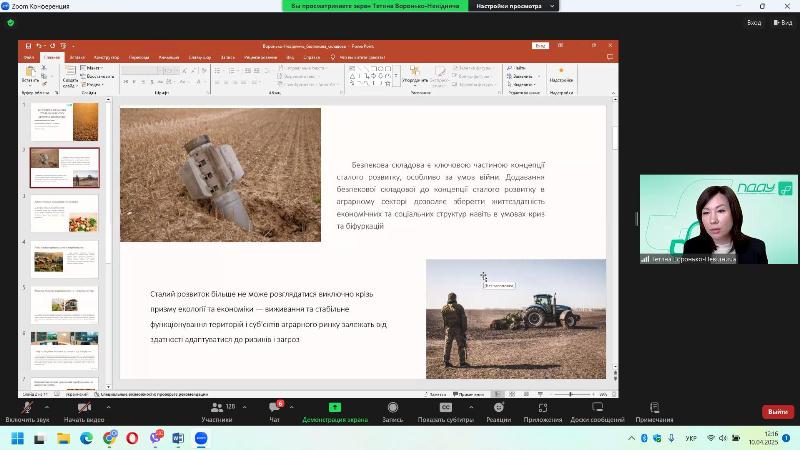Click the green Демонстрация экрана icon
Screen dimensions: 800x450
point(335,408)
